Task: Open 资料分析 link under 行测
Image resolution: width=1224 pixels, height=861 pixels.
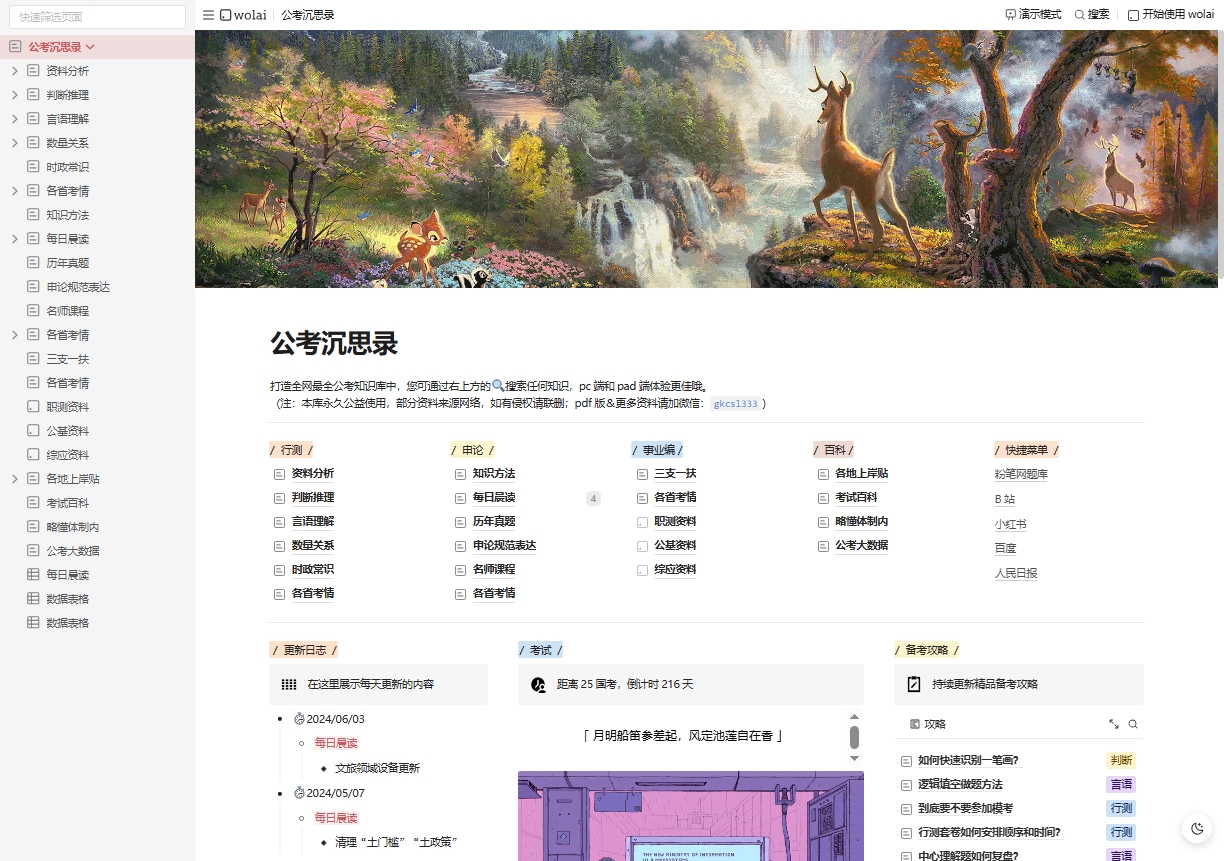Action: (313, 474)
